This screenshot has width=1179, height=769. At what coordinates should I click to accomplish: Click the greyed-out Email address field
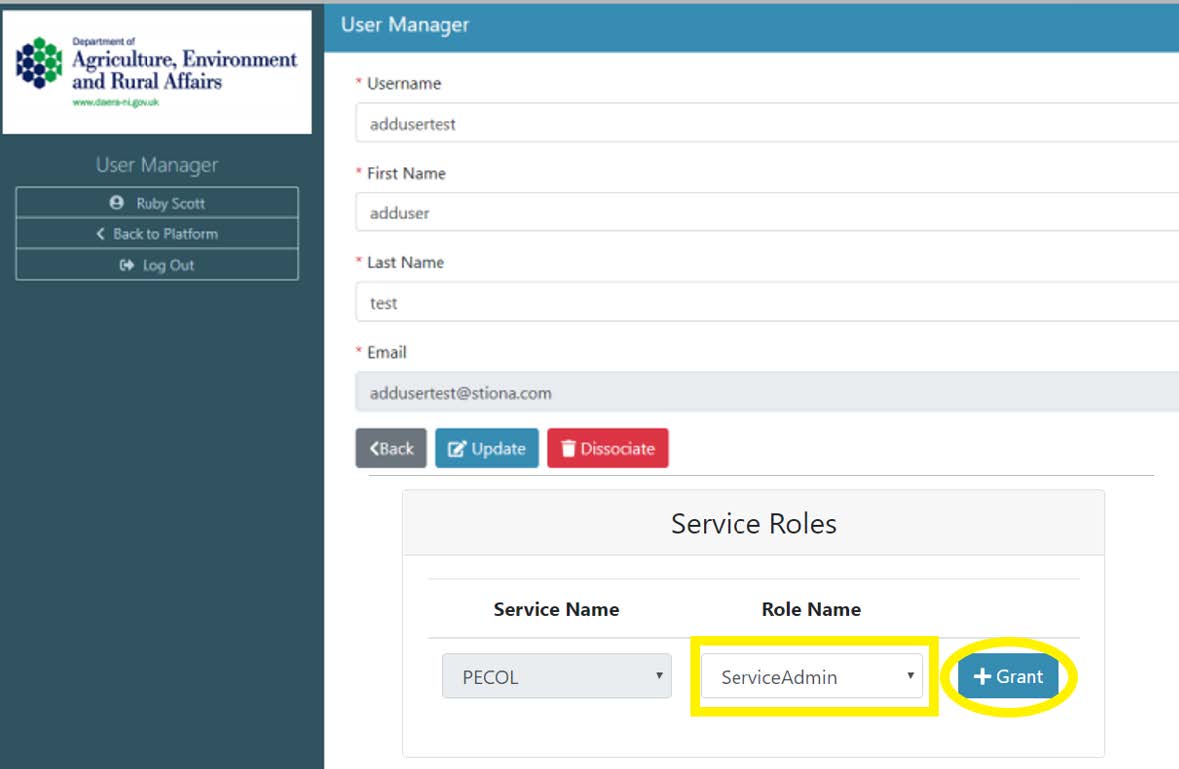[766, 393]
